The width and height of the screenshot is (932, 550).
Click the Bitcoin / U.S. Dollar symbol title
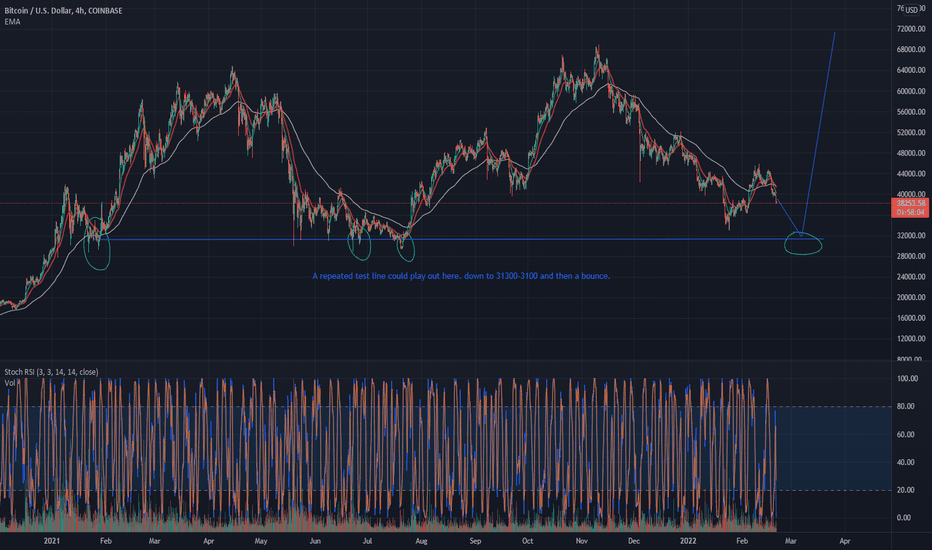(x=64, y=11)
